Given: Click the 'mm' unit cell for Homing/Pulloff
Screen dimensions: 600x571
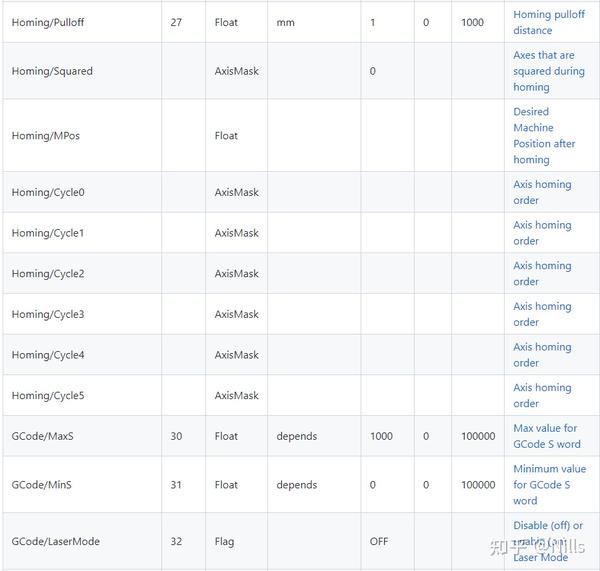Looking at the screenshot, I should coord(285,22).
